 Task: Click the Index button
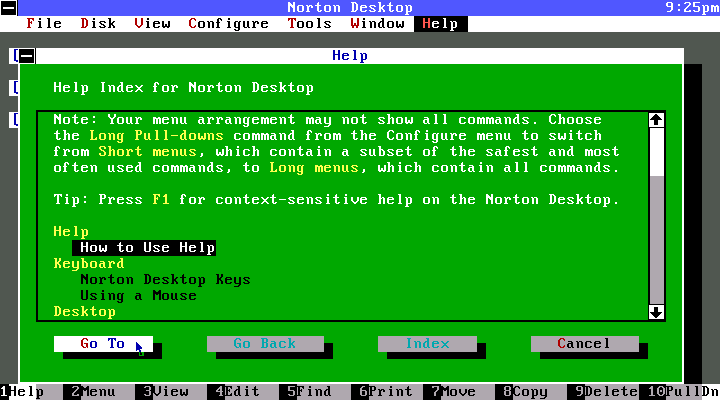(x=427, y=344)
